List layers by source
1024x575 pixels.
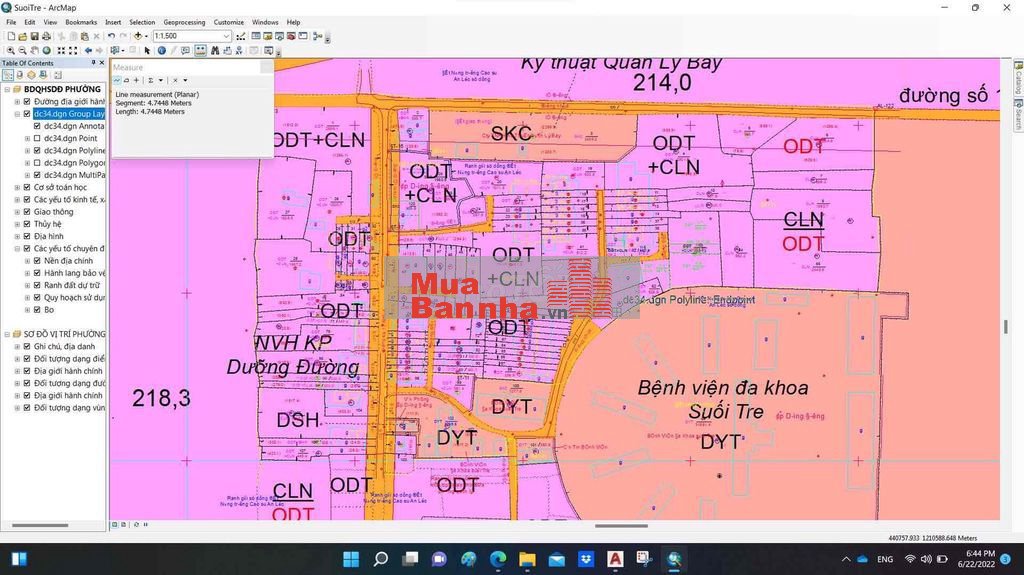20,75
